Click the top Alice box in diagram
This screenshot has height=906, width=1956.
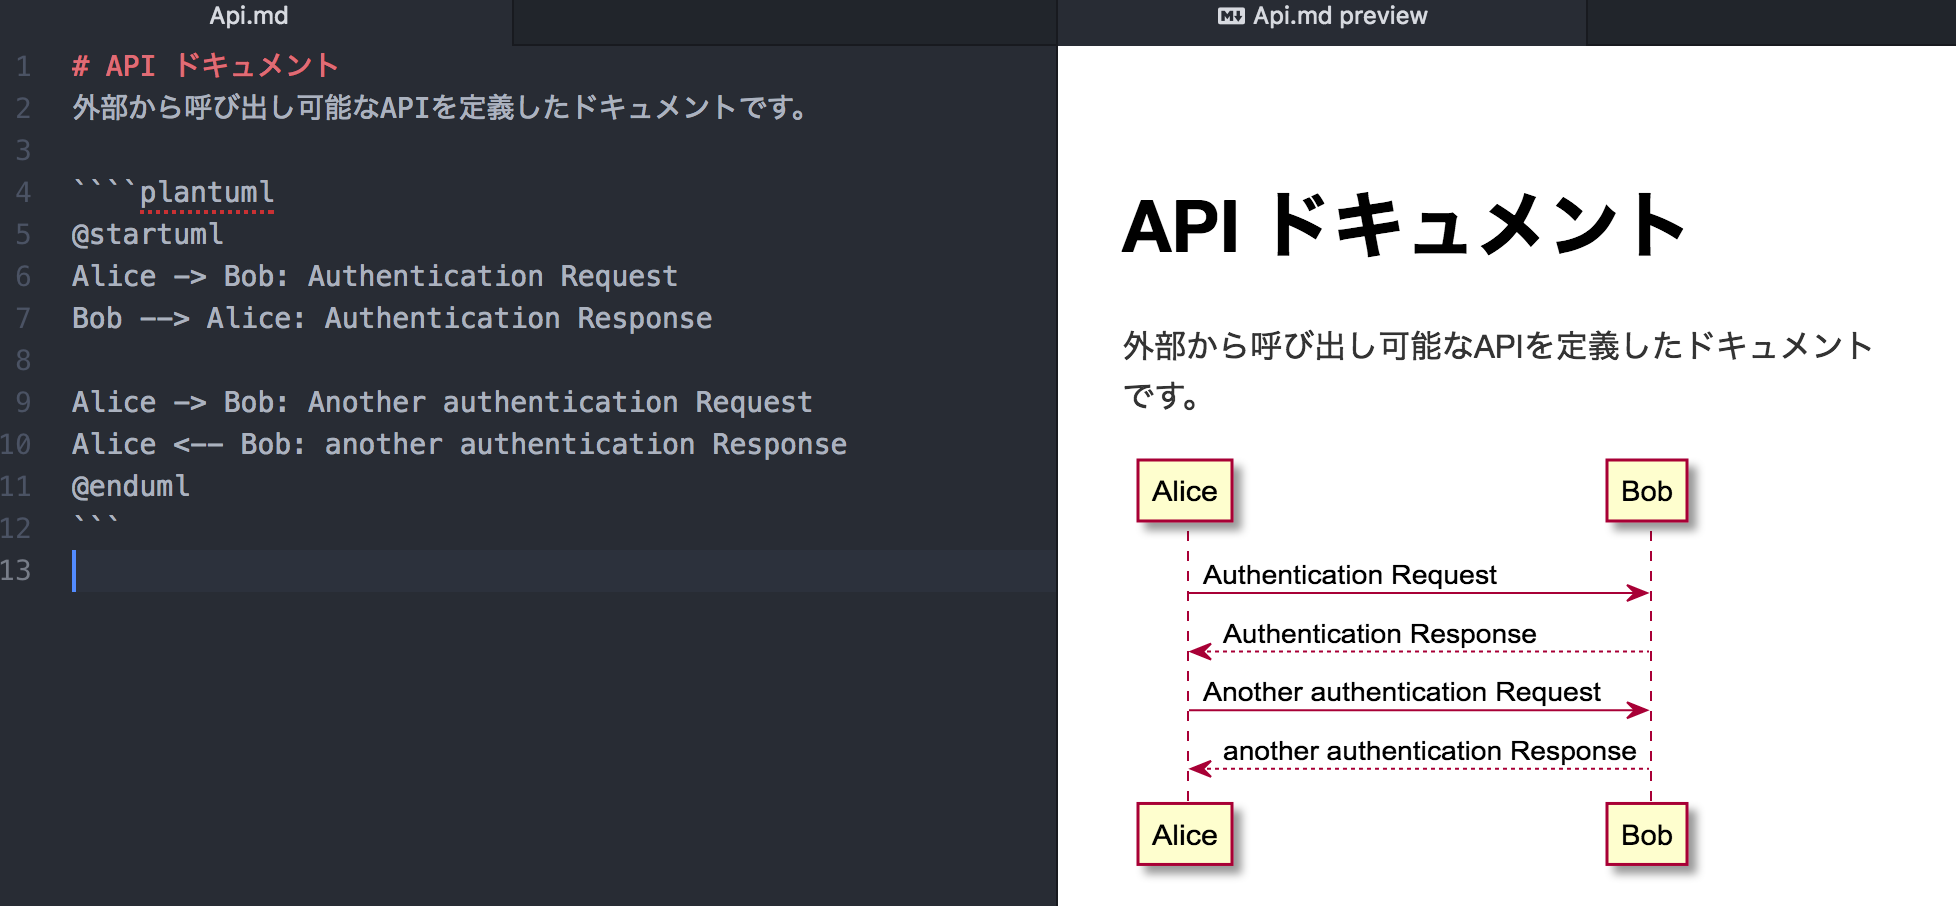pyautogui.click(x=1185, y=491)
